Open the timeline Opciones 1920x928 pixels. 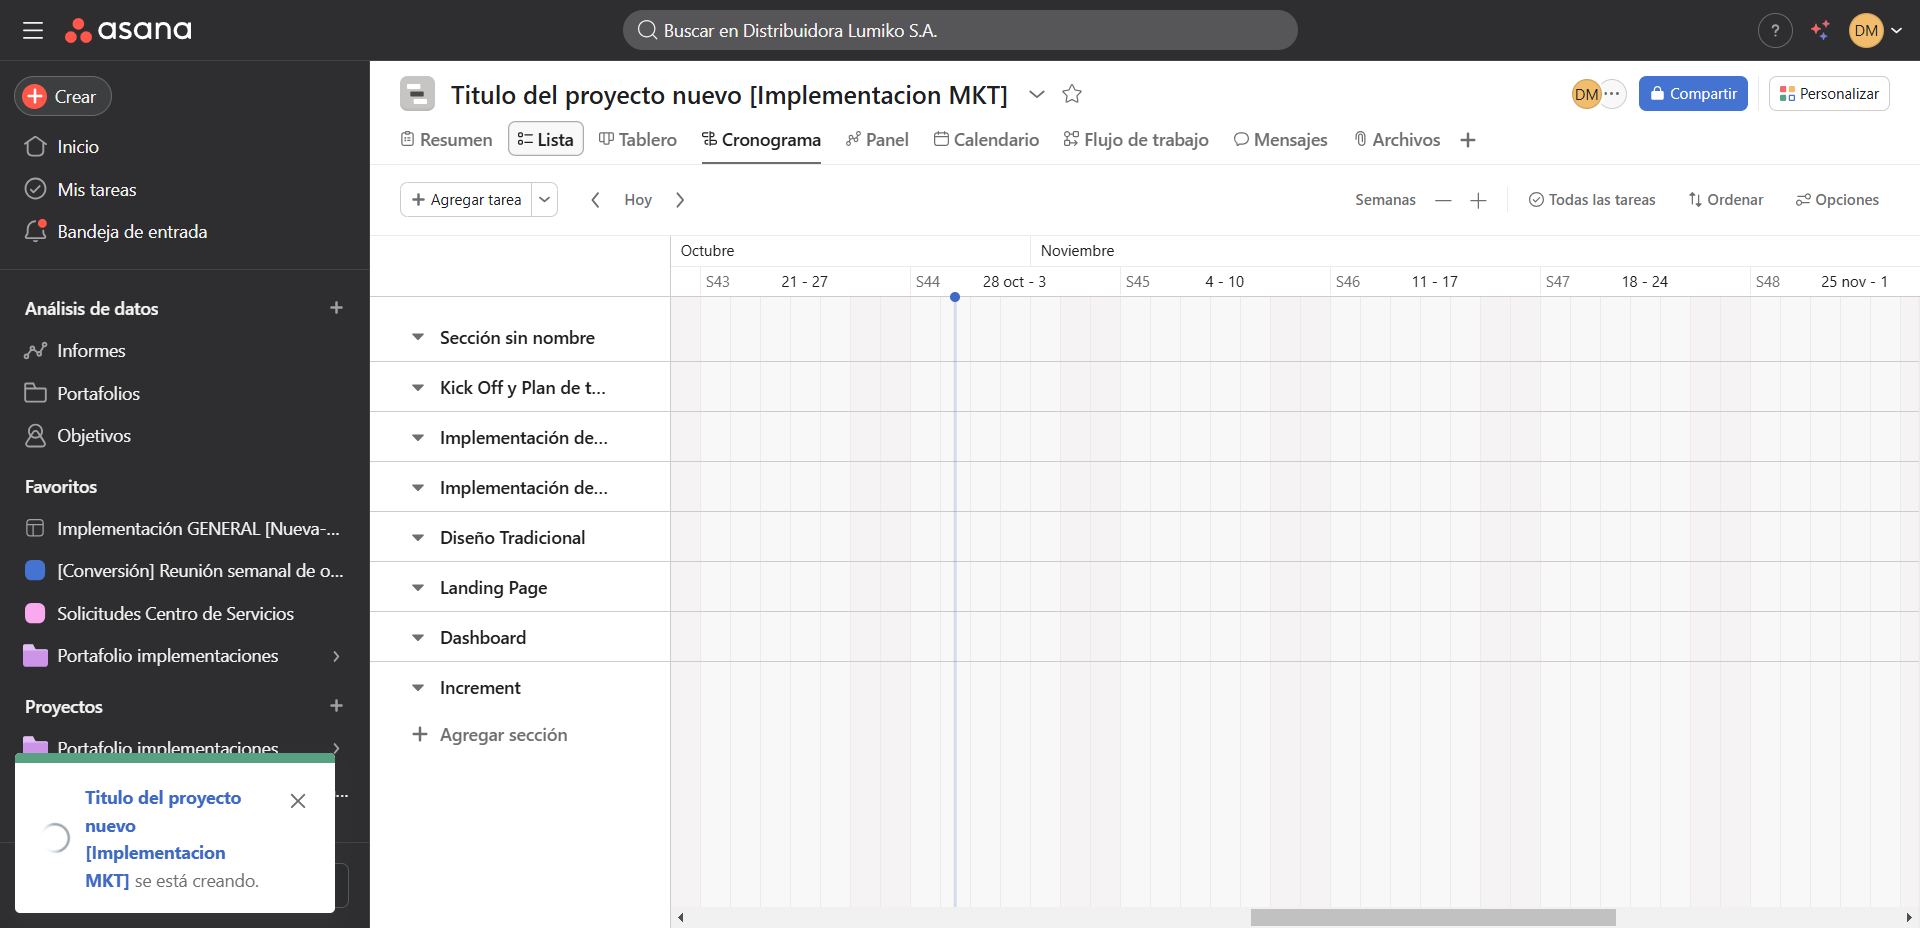pos(1837,200)
